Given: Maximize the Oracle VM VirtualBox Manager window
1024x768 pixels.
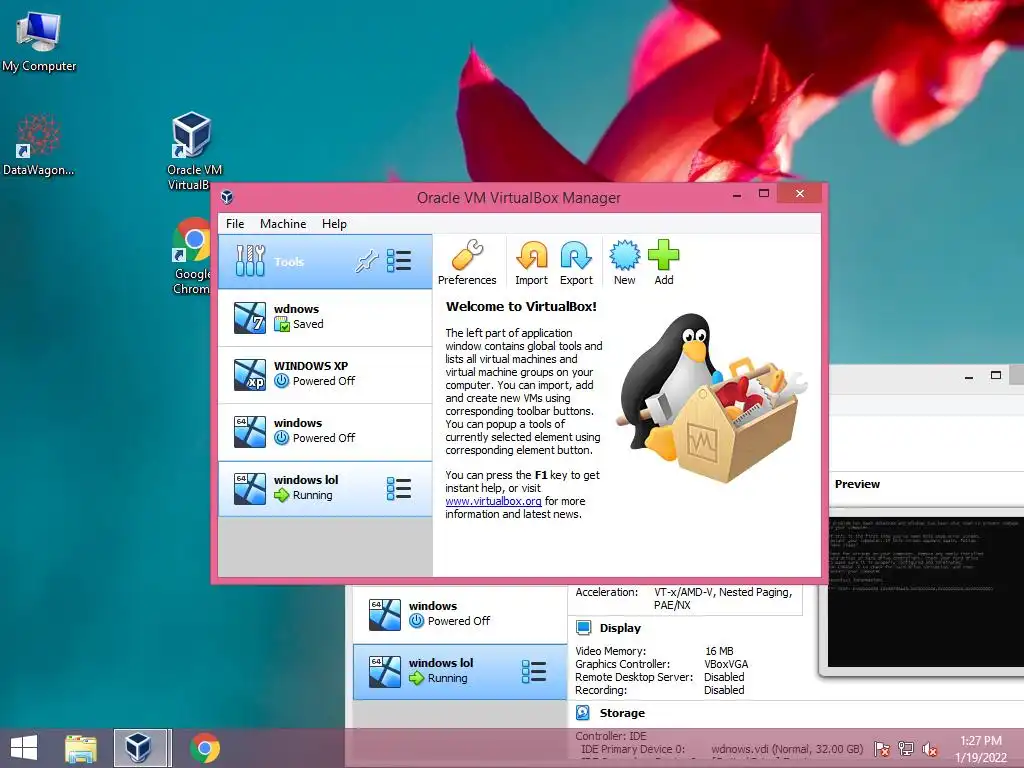Looking at the screenshot, I should [x=764, y=193].
